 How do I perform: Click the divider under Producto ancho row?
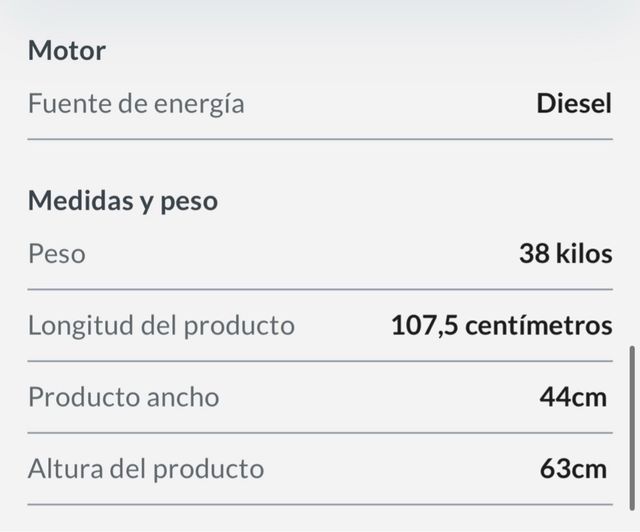(320, 433)
